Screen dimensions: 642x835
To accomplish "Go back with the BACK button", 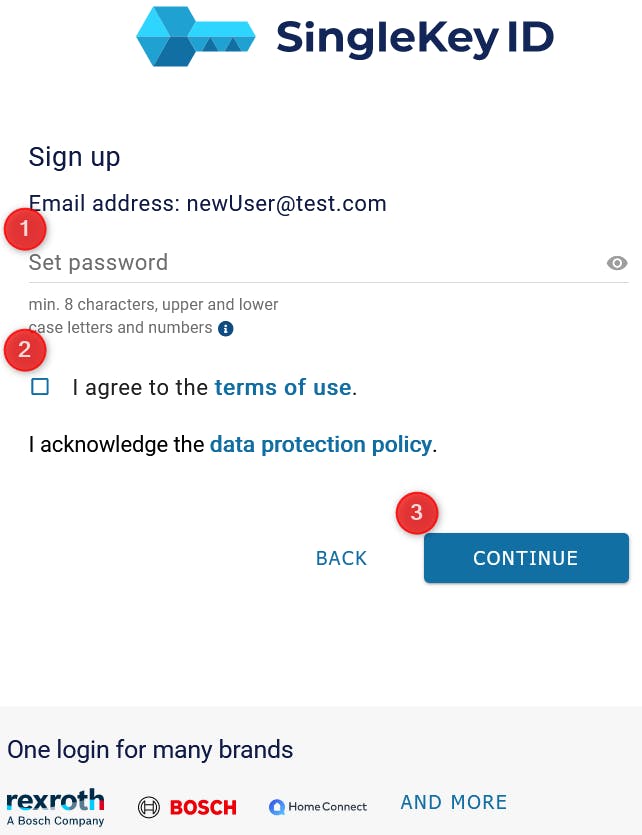I will (x=341, y=558).
